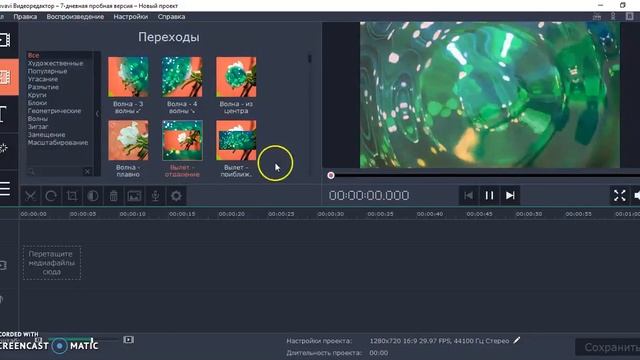Viewport: 640px width, 360px height.
Task: Select the Все category
Action: pos(33,55)
